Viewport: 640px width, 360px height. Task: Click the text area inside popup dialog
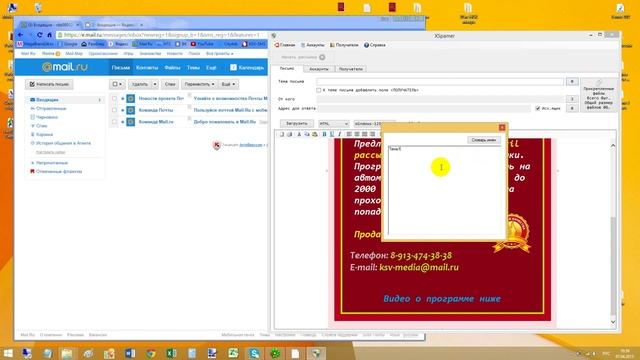click(444, 191)
